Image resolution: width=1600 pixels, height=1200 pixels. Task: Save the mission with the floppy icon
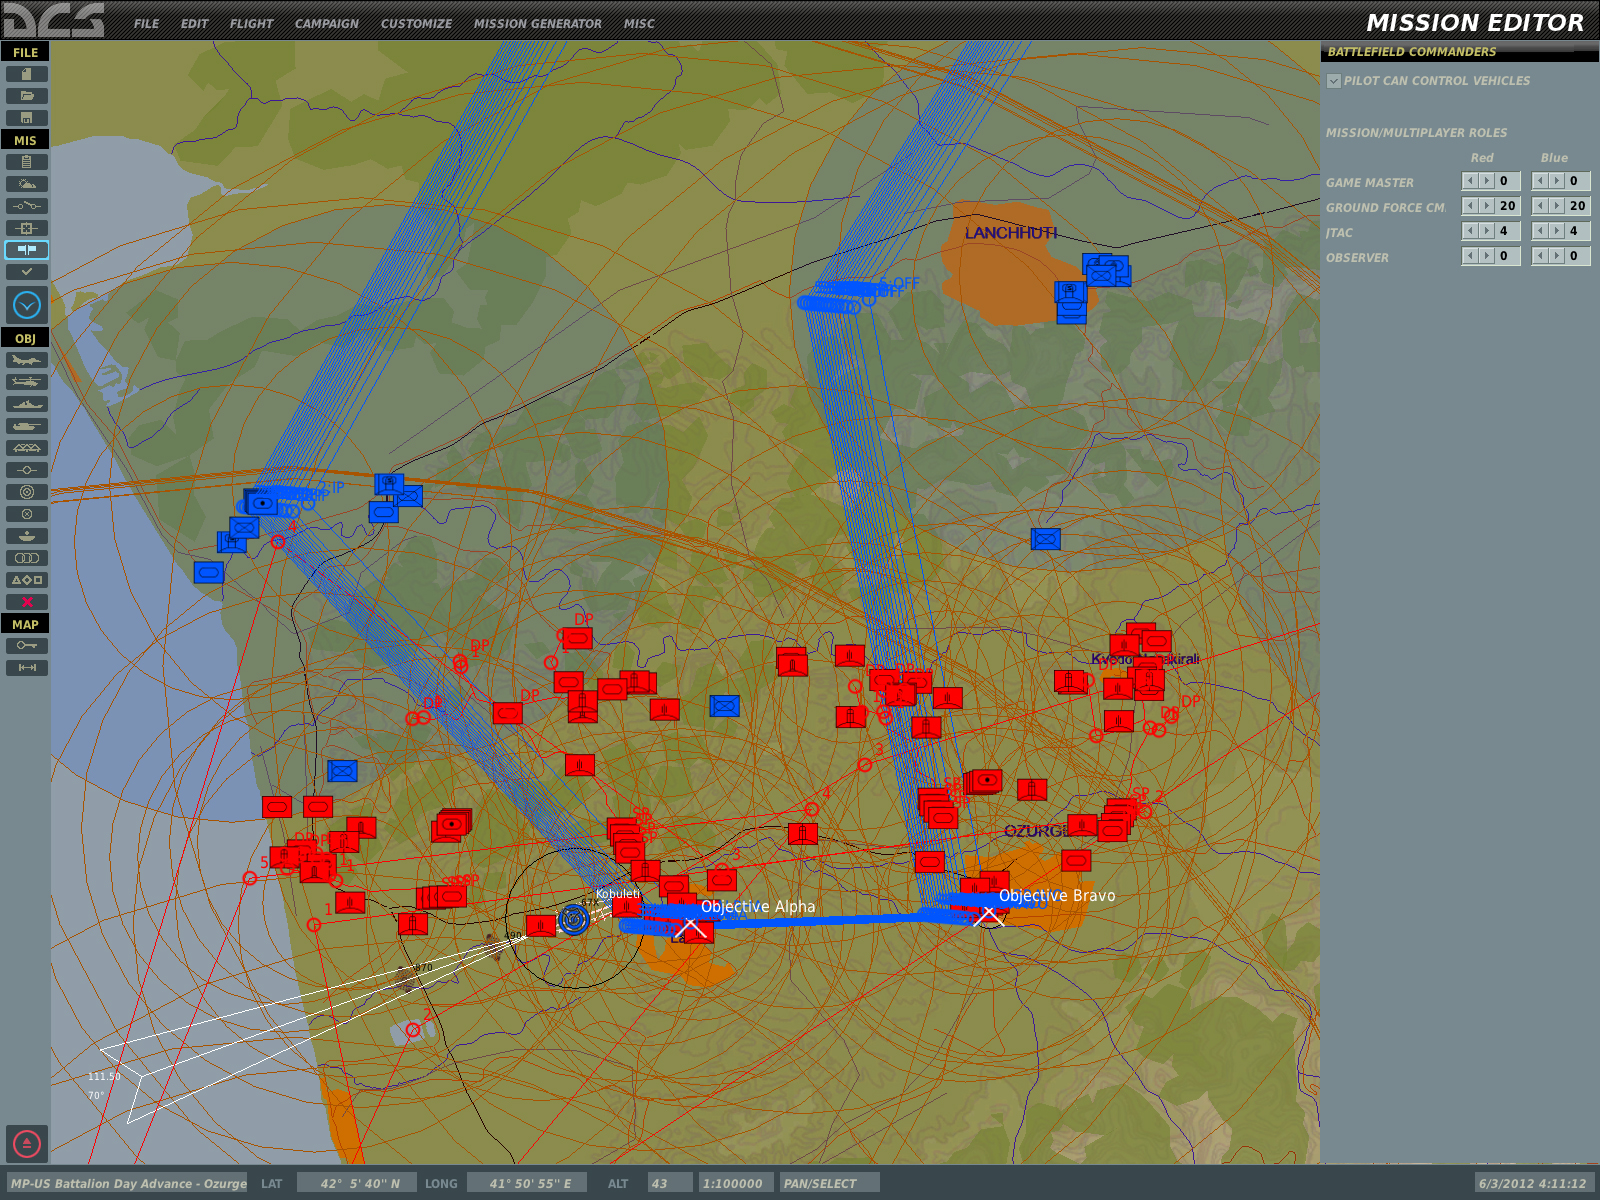(x=27, y=118)
